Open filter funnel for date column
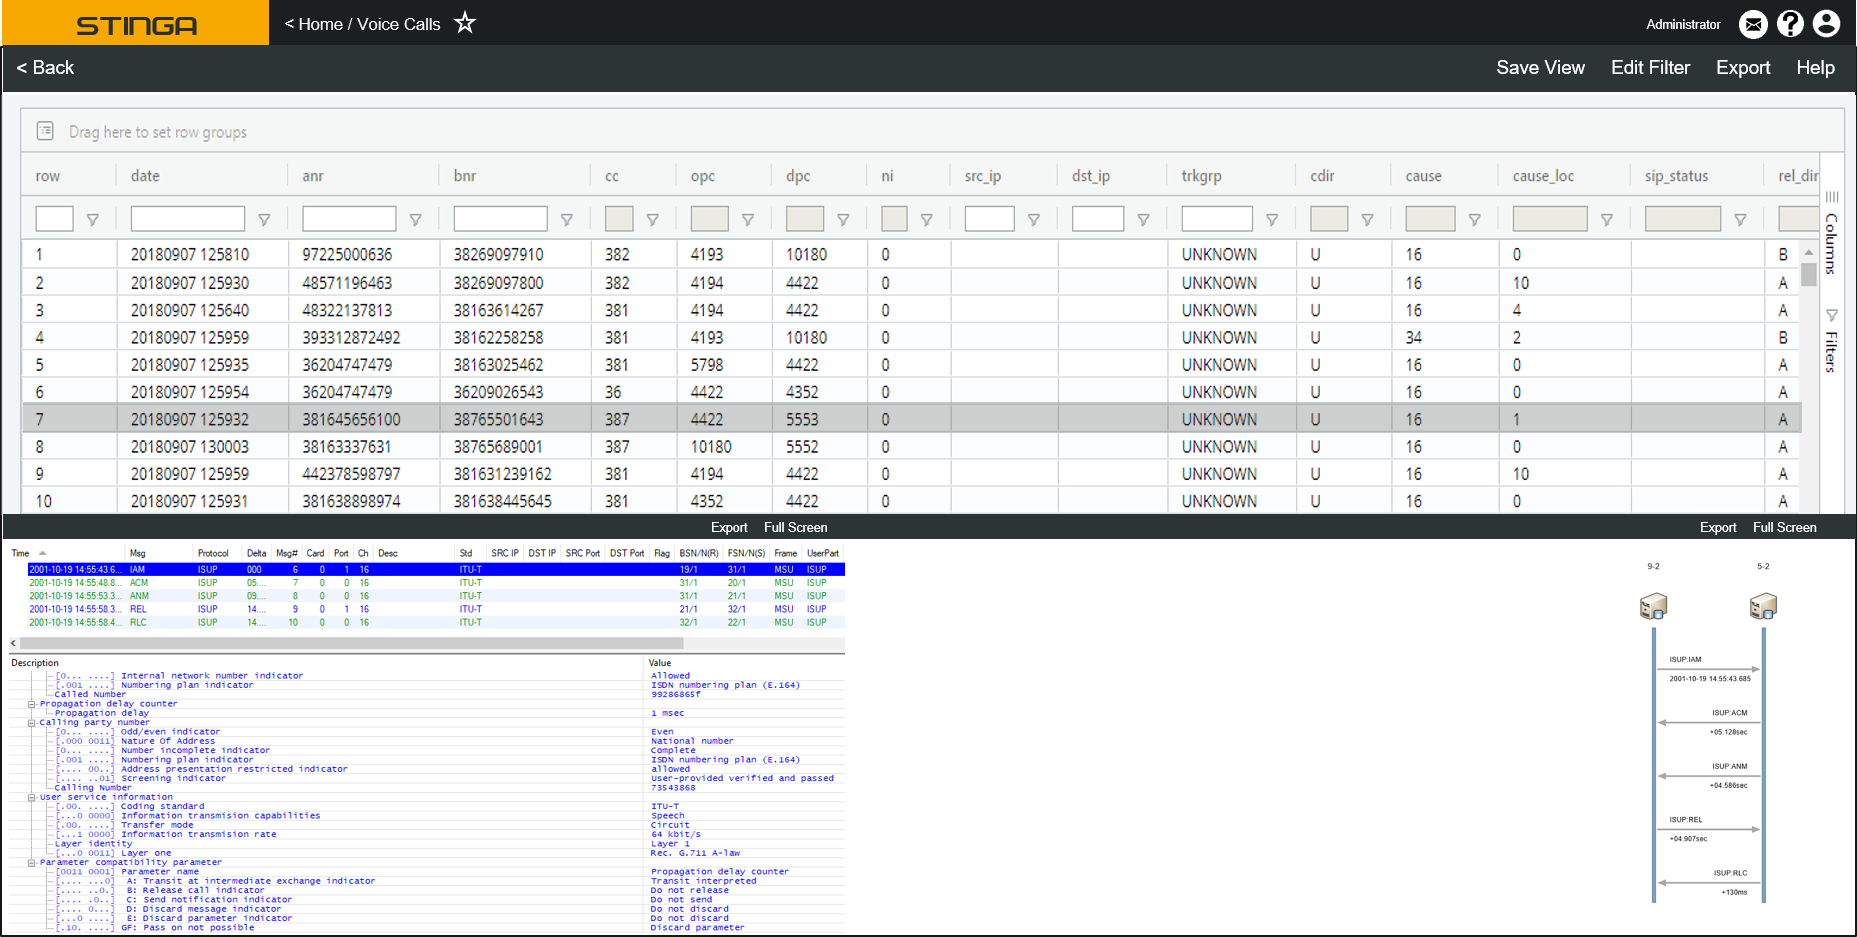This screenshot has width=1857, height=937. 264,220
